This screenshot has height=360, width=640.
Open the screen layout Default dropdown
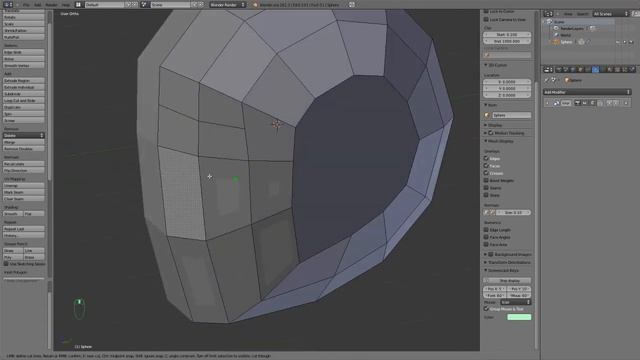coord(104,4)
